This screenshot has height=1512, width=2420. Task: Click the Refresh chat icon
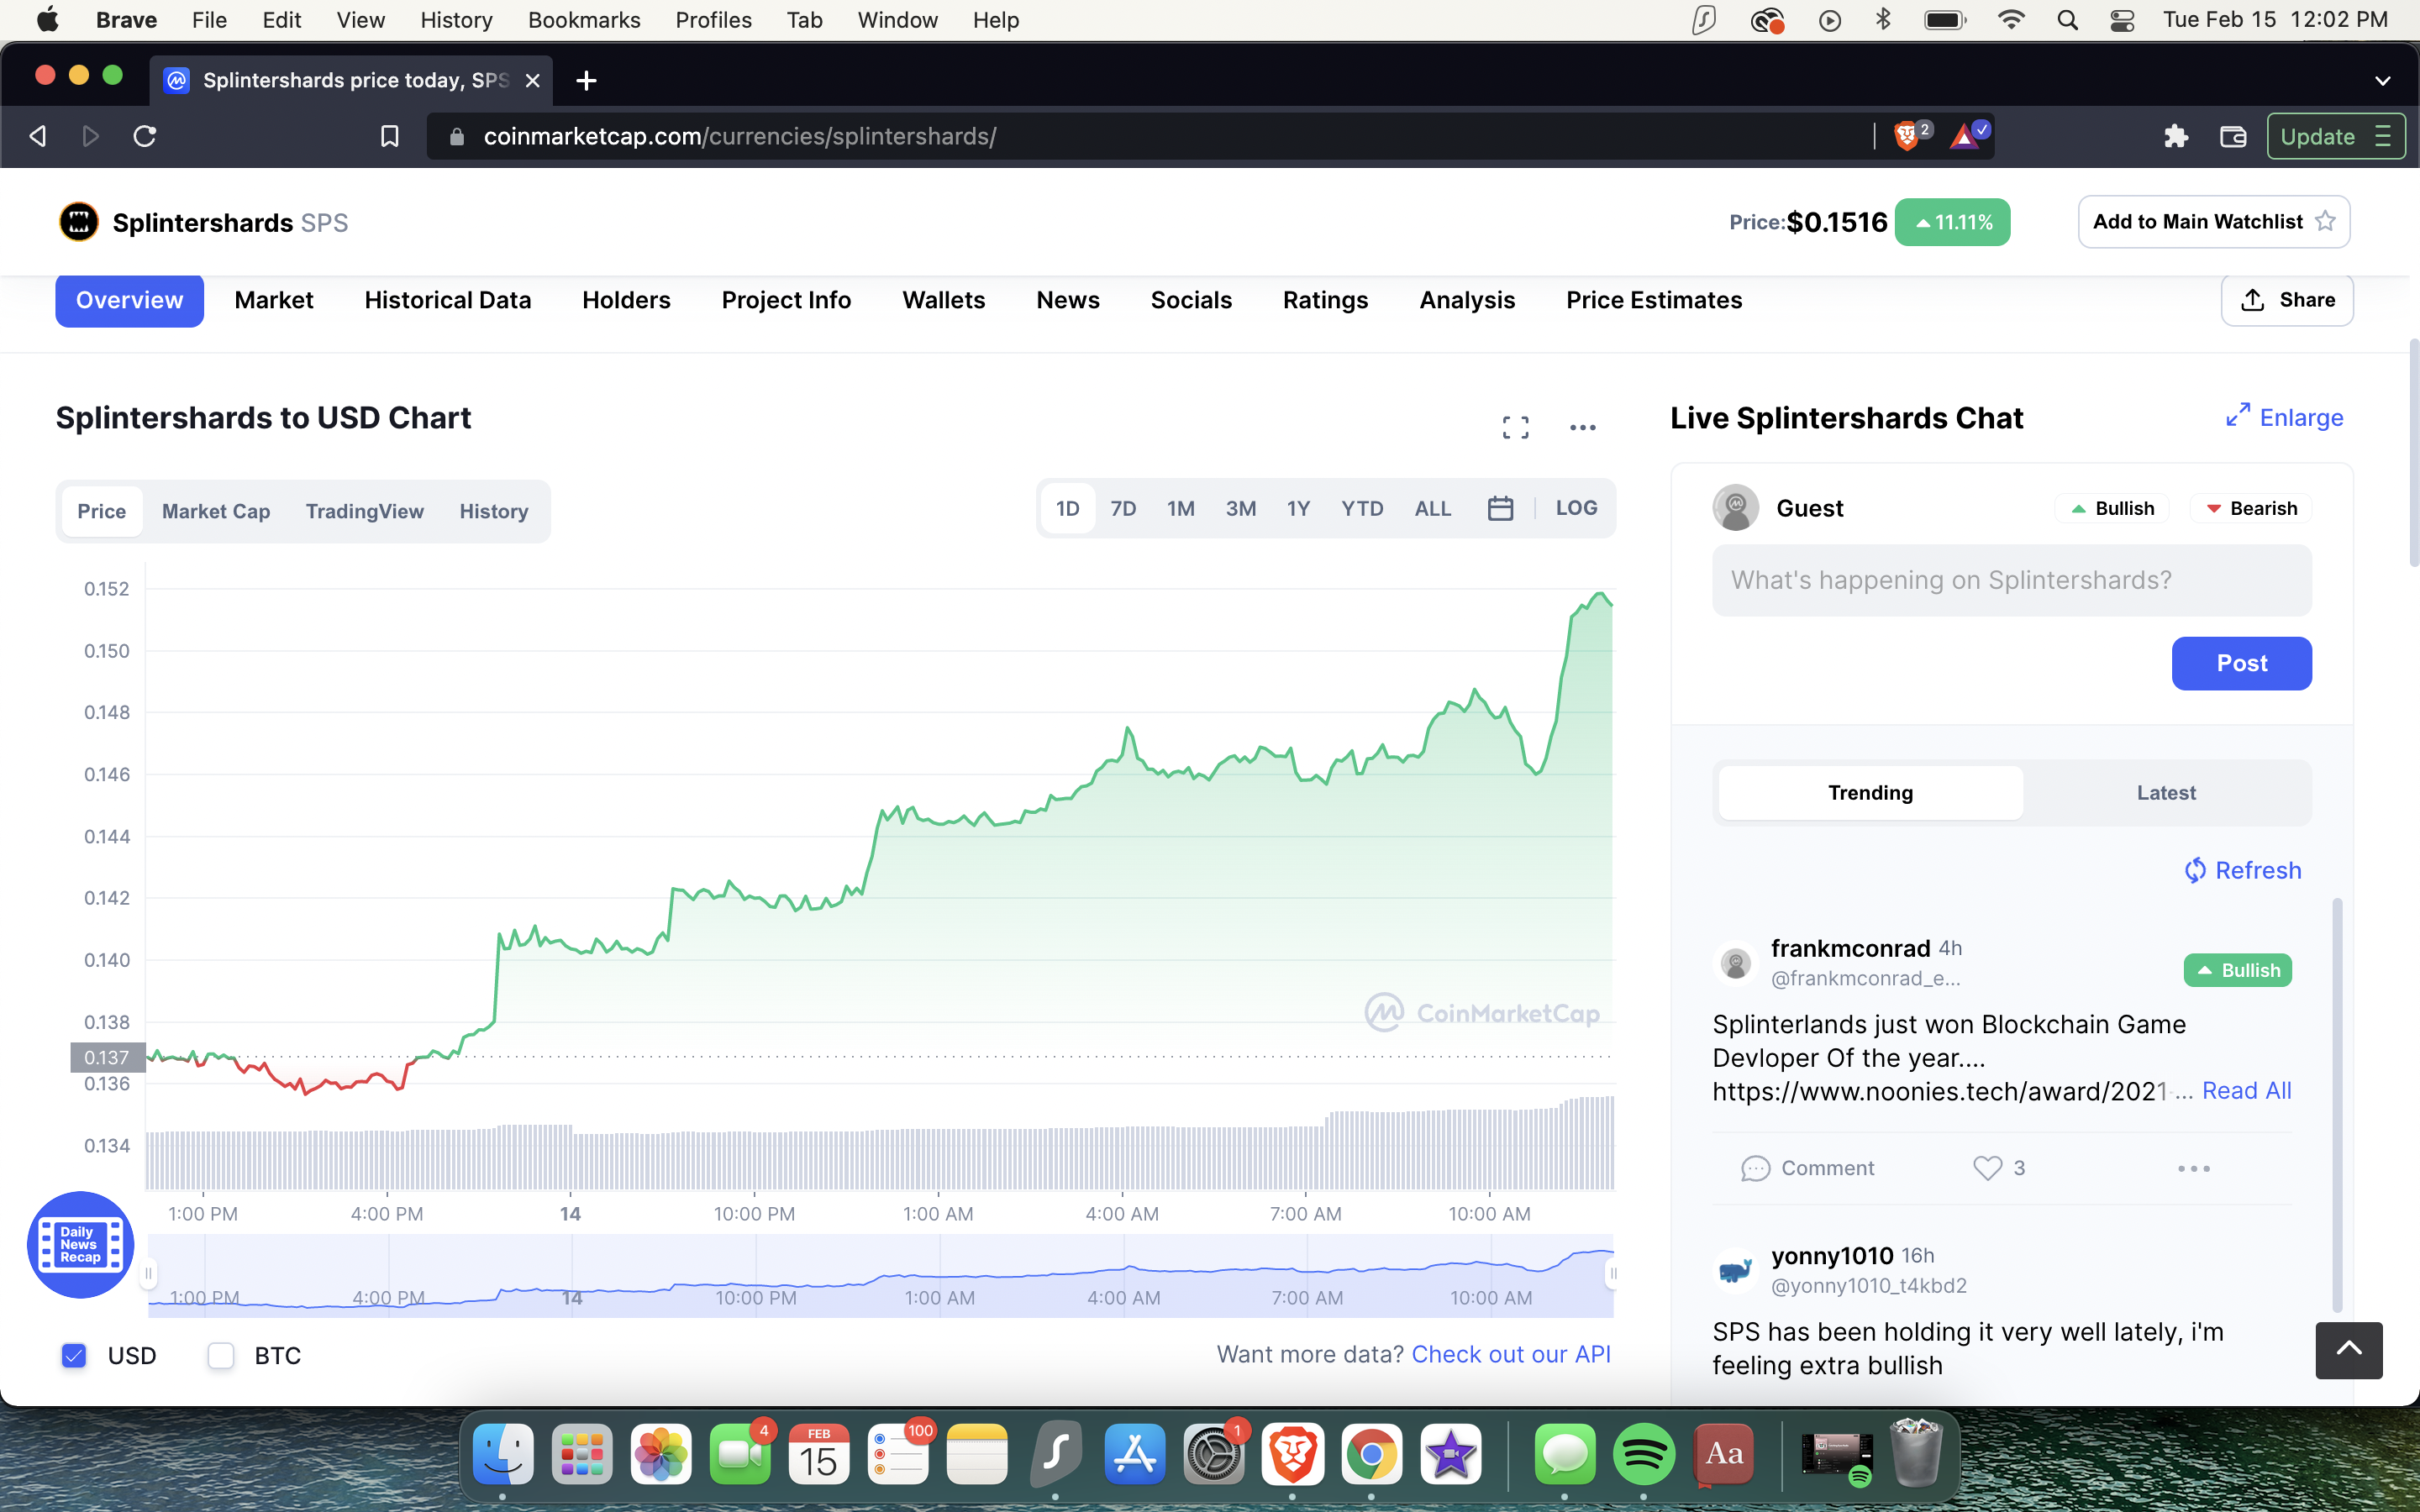pyautogui.click(x=2194, y=870)
